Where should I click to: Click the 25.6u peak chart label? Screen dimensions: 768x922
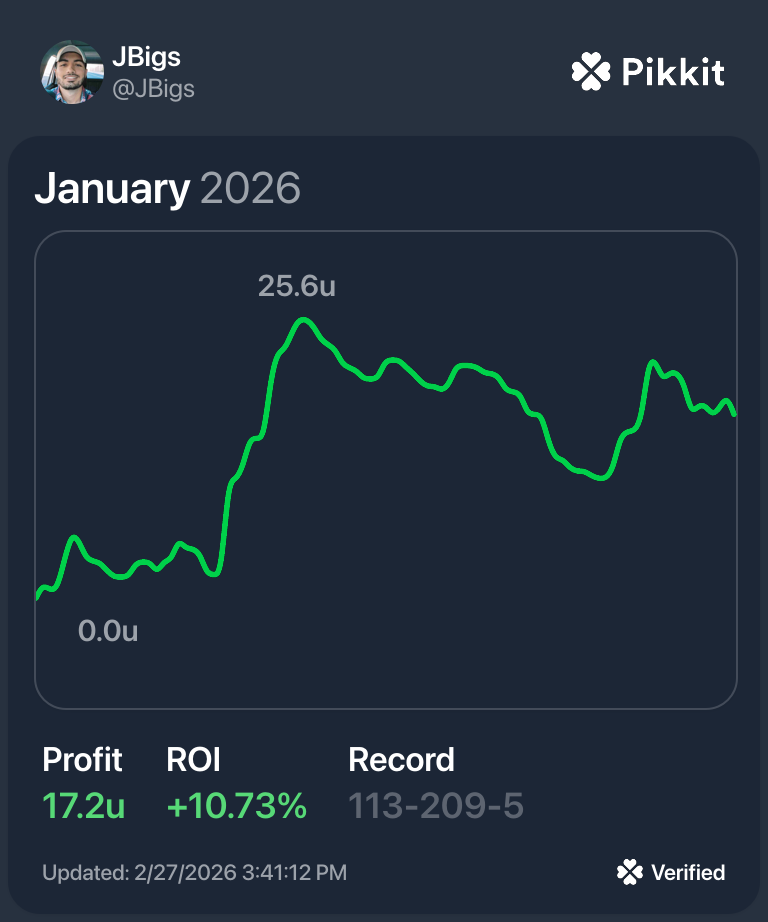pyautogui.click(x=296, y=286)
